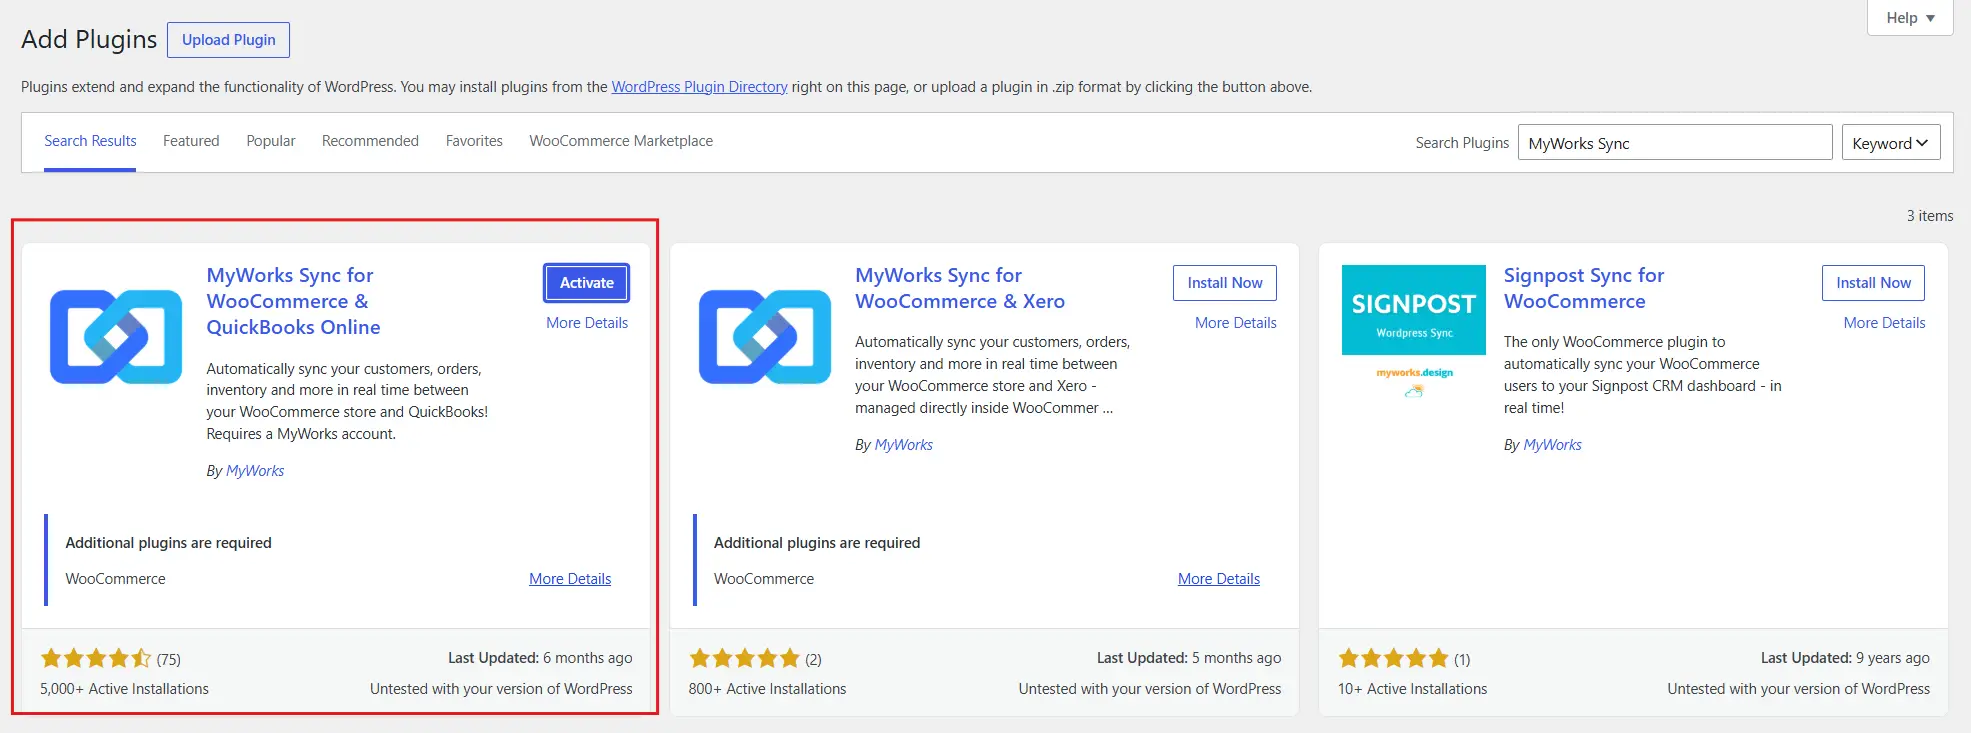Focus the Search Plugins input field
This screenshot has width=1971, height=733.
1675,142
